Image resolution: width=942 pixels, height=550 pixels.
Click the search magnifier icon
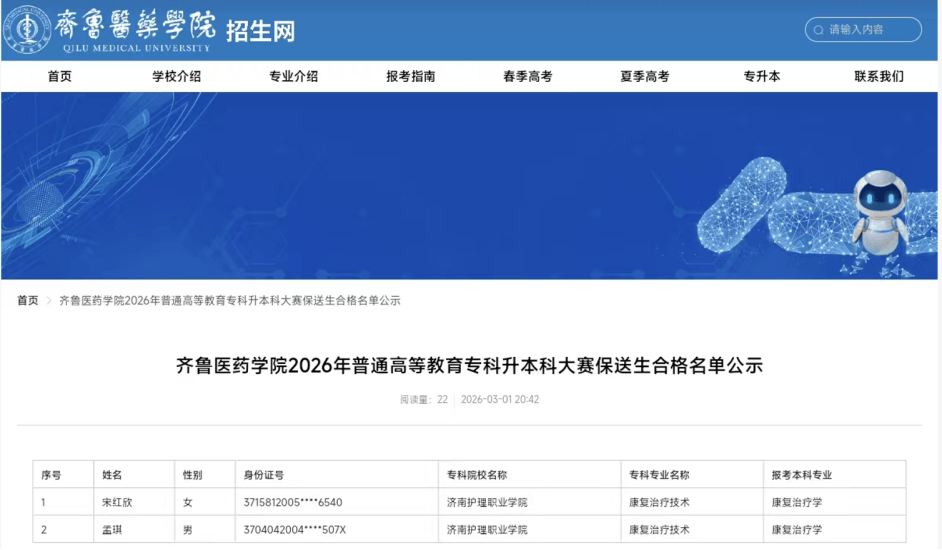click(x=818, y=30)
